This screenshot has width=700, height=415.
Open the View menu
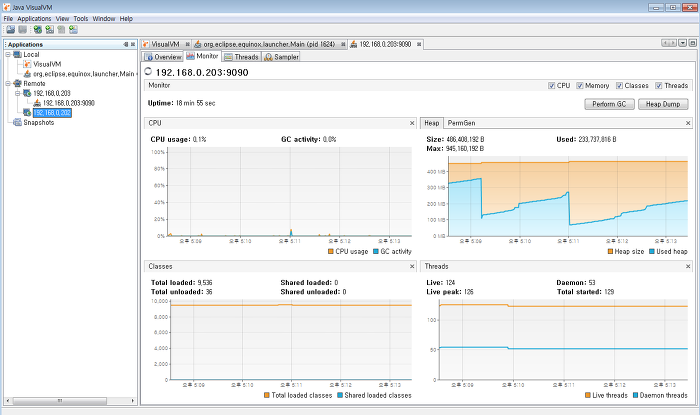tap(62, 19)
